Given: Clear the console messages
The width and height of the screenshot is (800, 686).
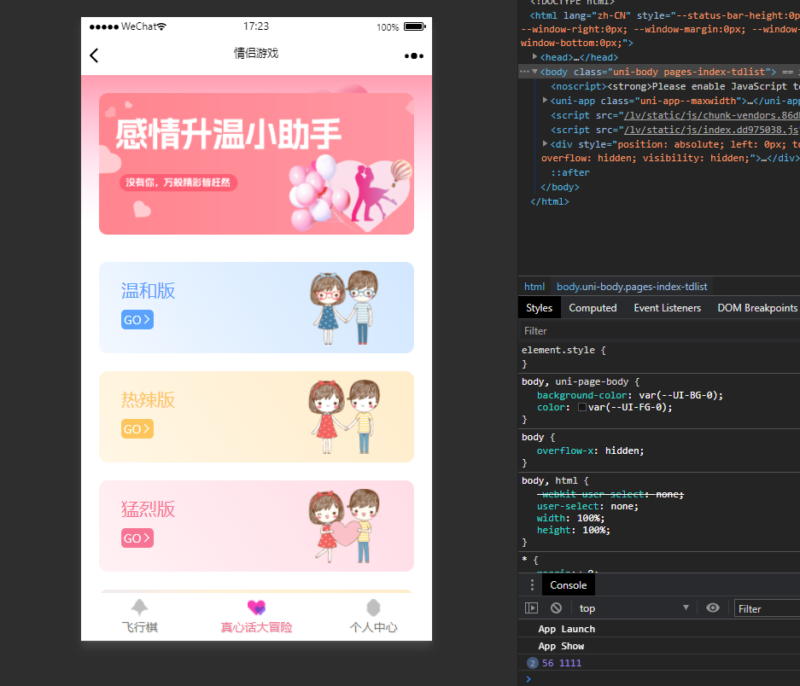Looking at the screenshot, I should pos(556,607).
